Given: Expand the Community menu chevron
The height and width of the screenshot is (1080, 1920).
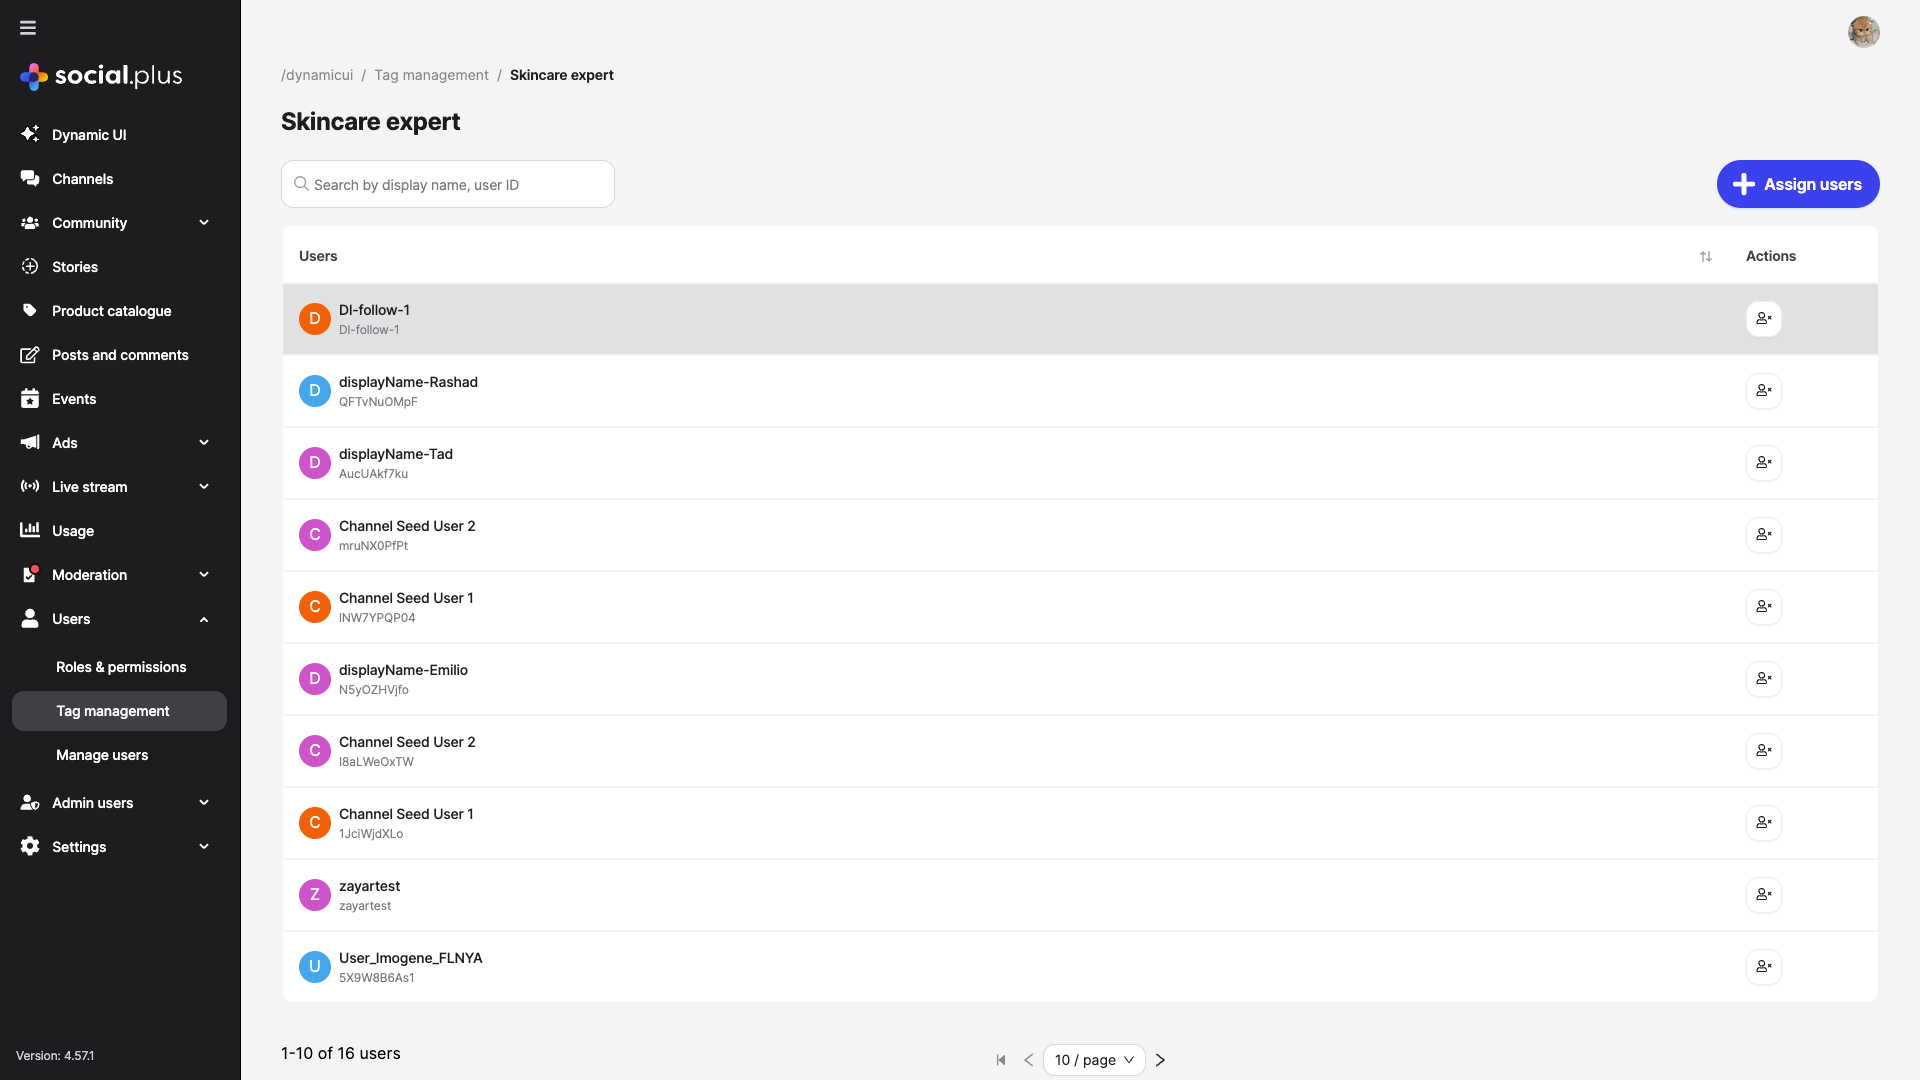Looking at the screenshot, I should coord(204,222).
